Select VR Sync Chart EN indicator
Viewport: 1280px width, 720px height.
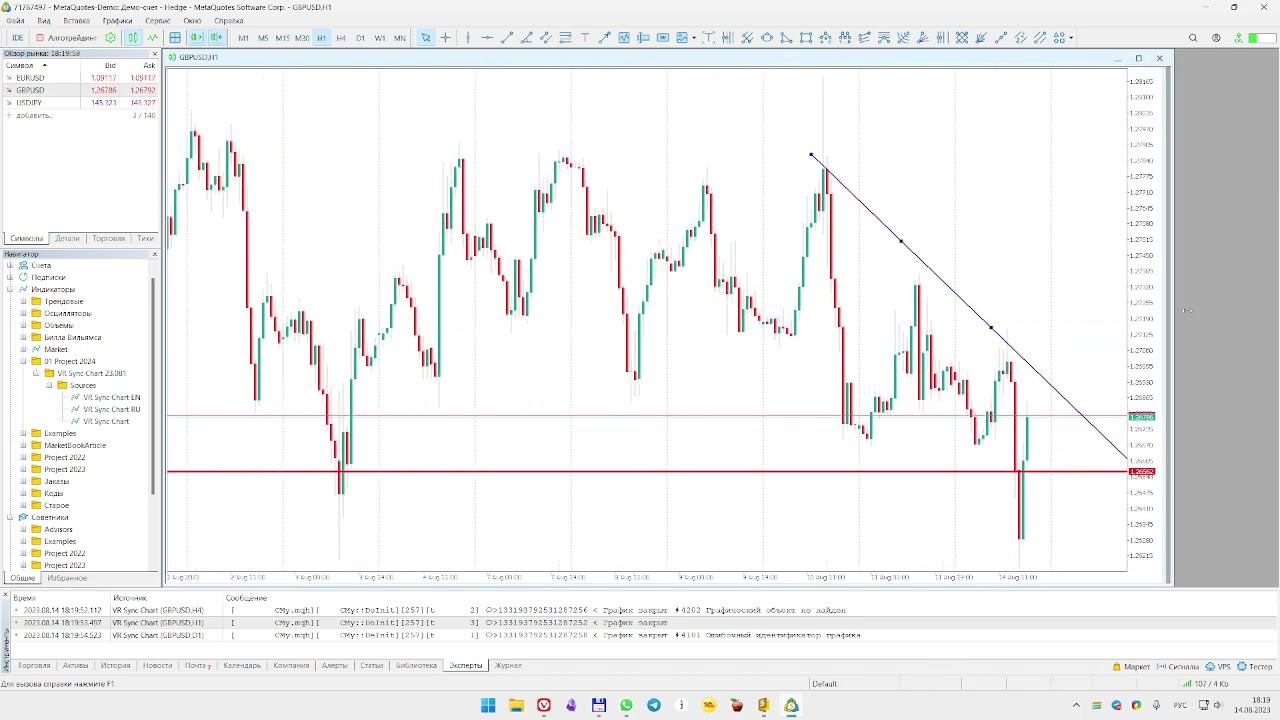(111, 398)
